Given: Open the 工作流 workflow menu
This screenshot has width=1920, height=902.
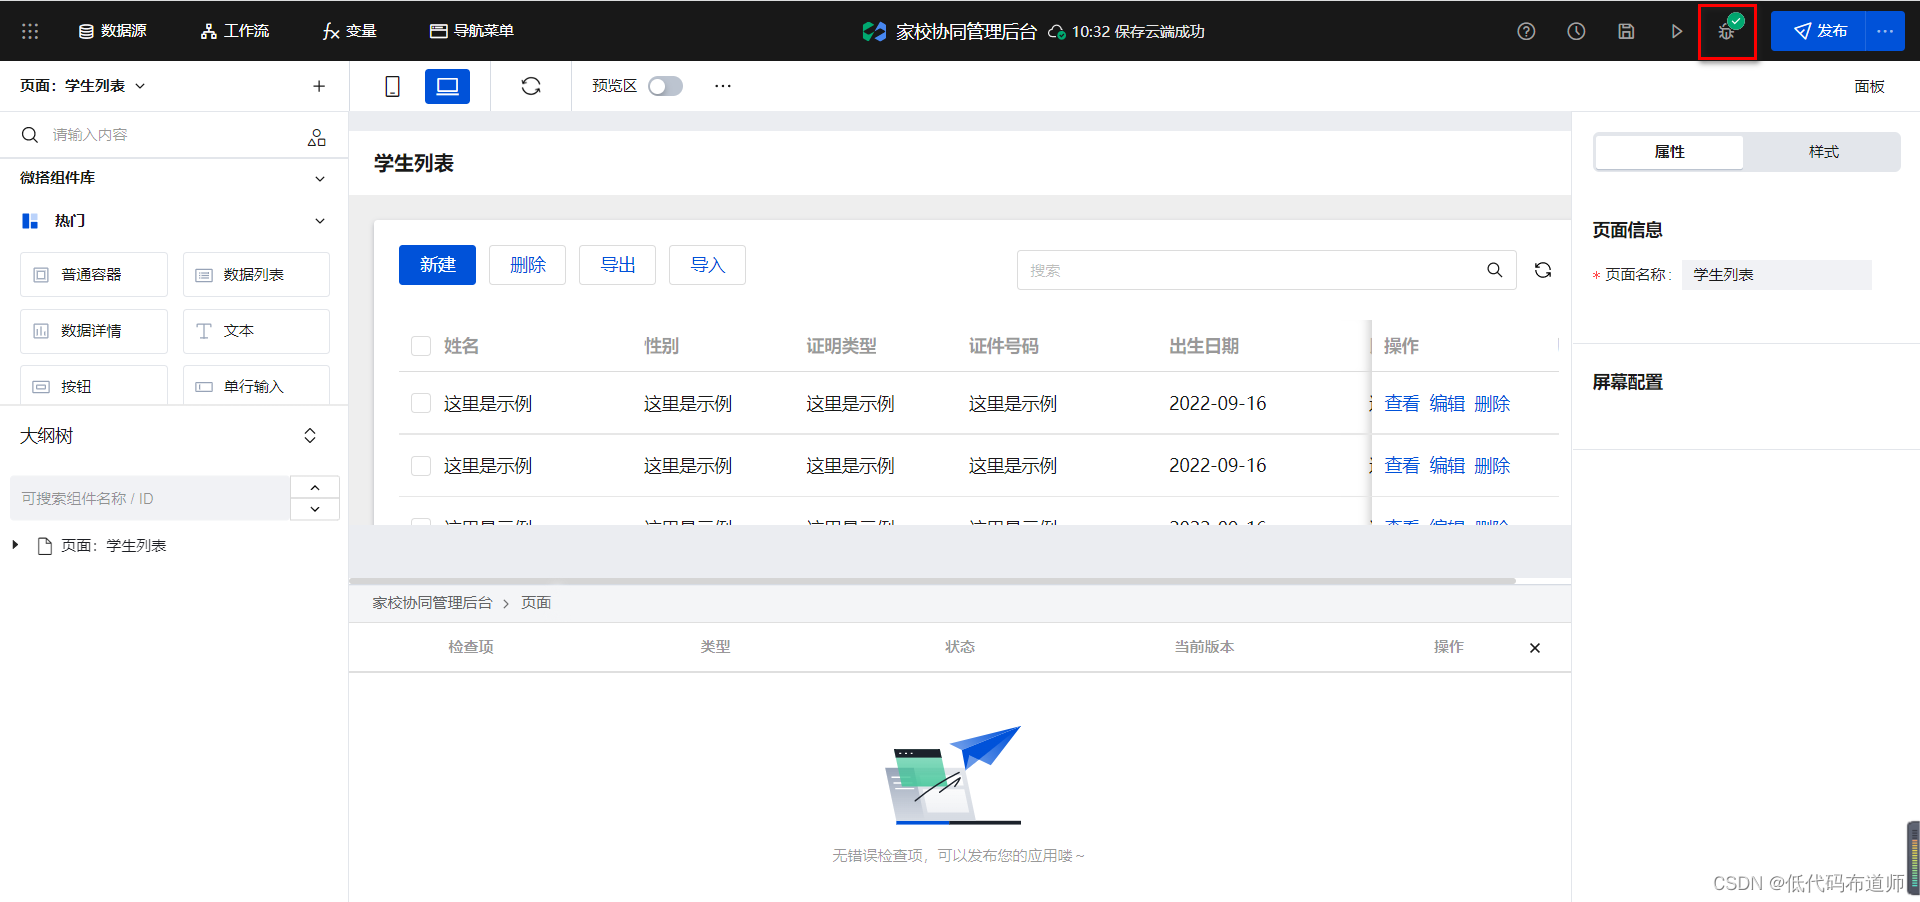Looking at the screenshot, I should tap(235, 31).
